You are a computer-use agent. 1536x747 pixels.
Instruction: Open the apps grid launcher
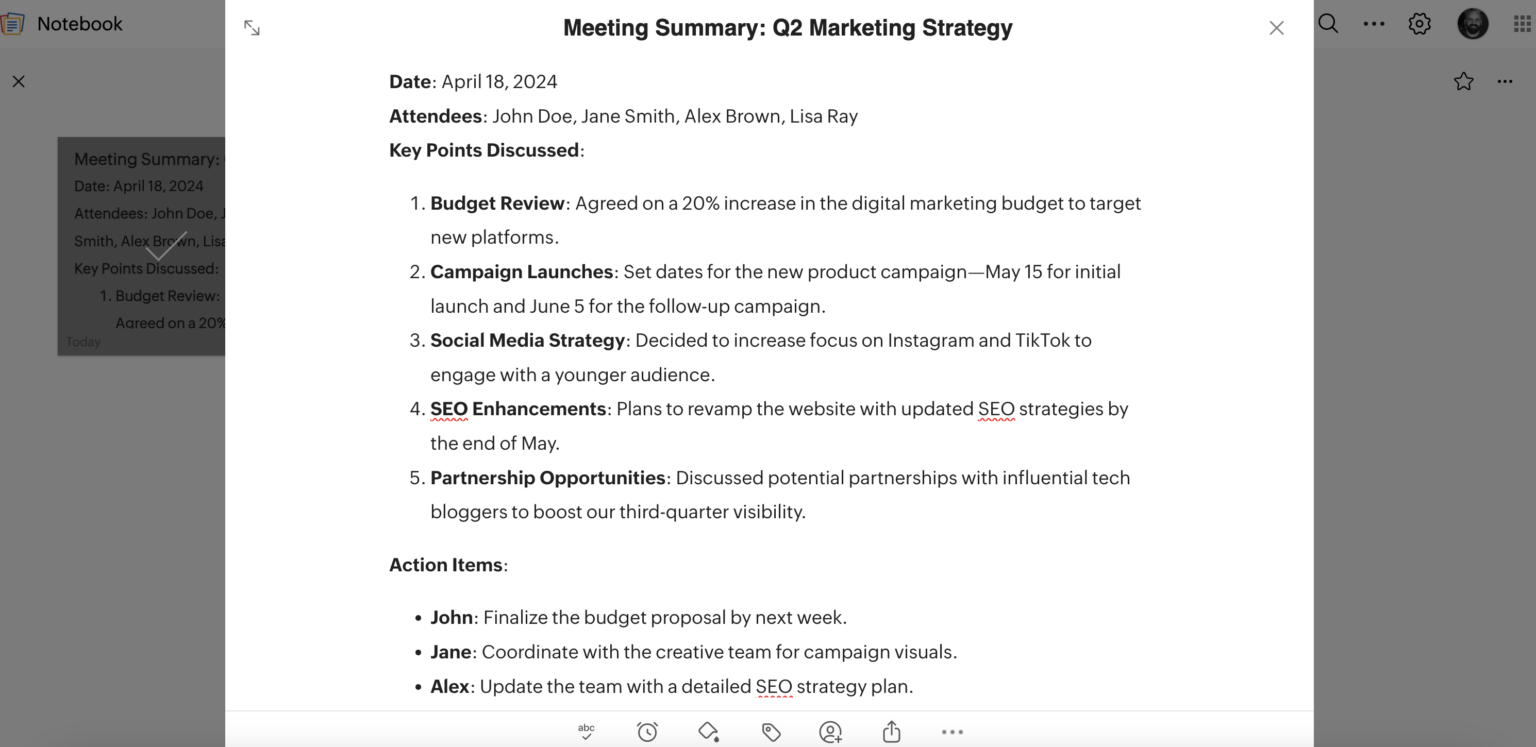pyautogui.click(x=1524, y=24)
